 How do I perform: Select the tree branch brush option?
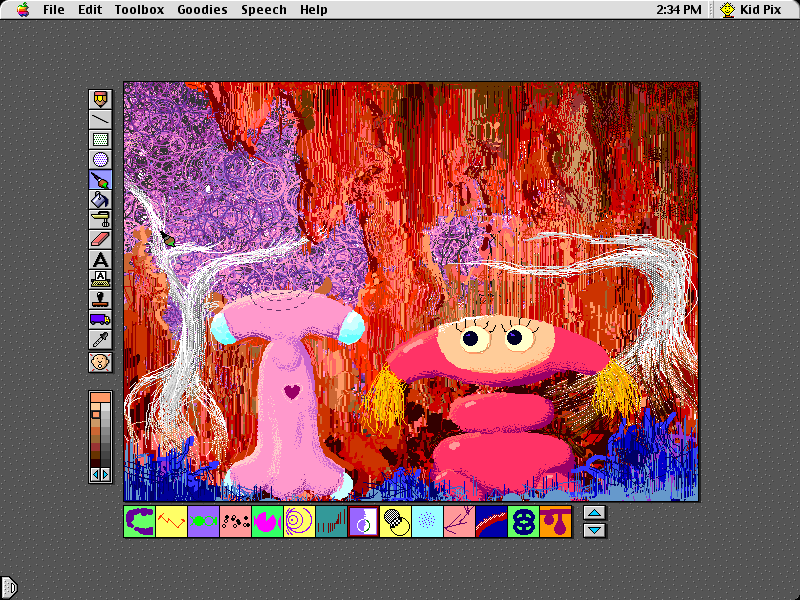(459, 521)
